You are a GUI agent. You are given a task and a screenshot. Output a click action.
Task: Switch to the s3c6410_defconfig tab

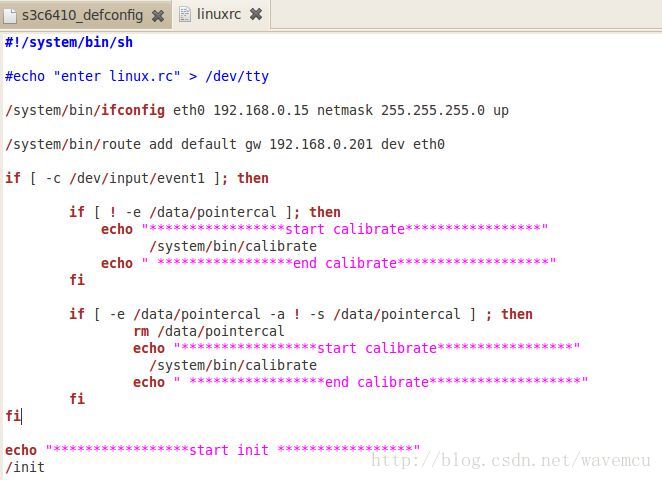[86, 15]
